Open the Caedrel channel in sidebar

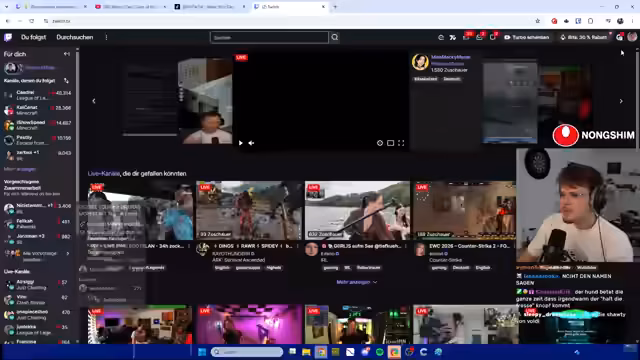pos(38,96)
